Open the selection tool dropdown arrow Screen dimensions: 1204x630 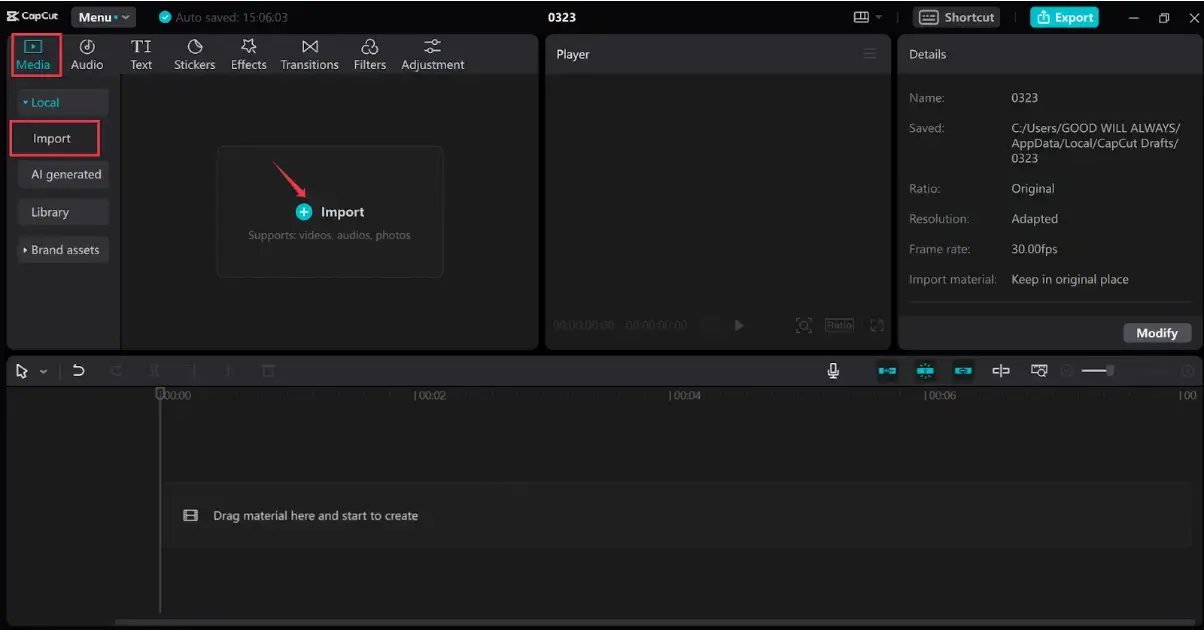43,371
